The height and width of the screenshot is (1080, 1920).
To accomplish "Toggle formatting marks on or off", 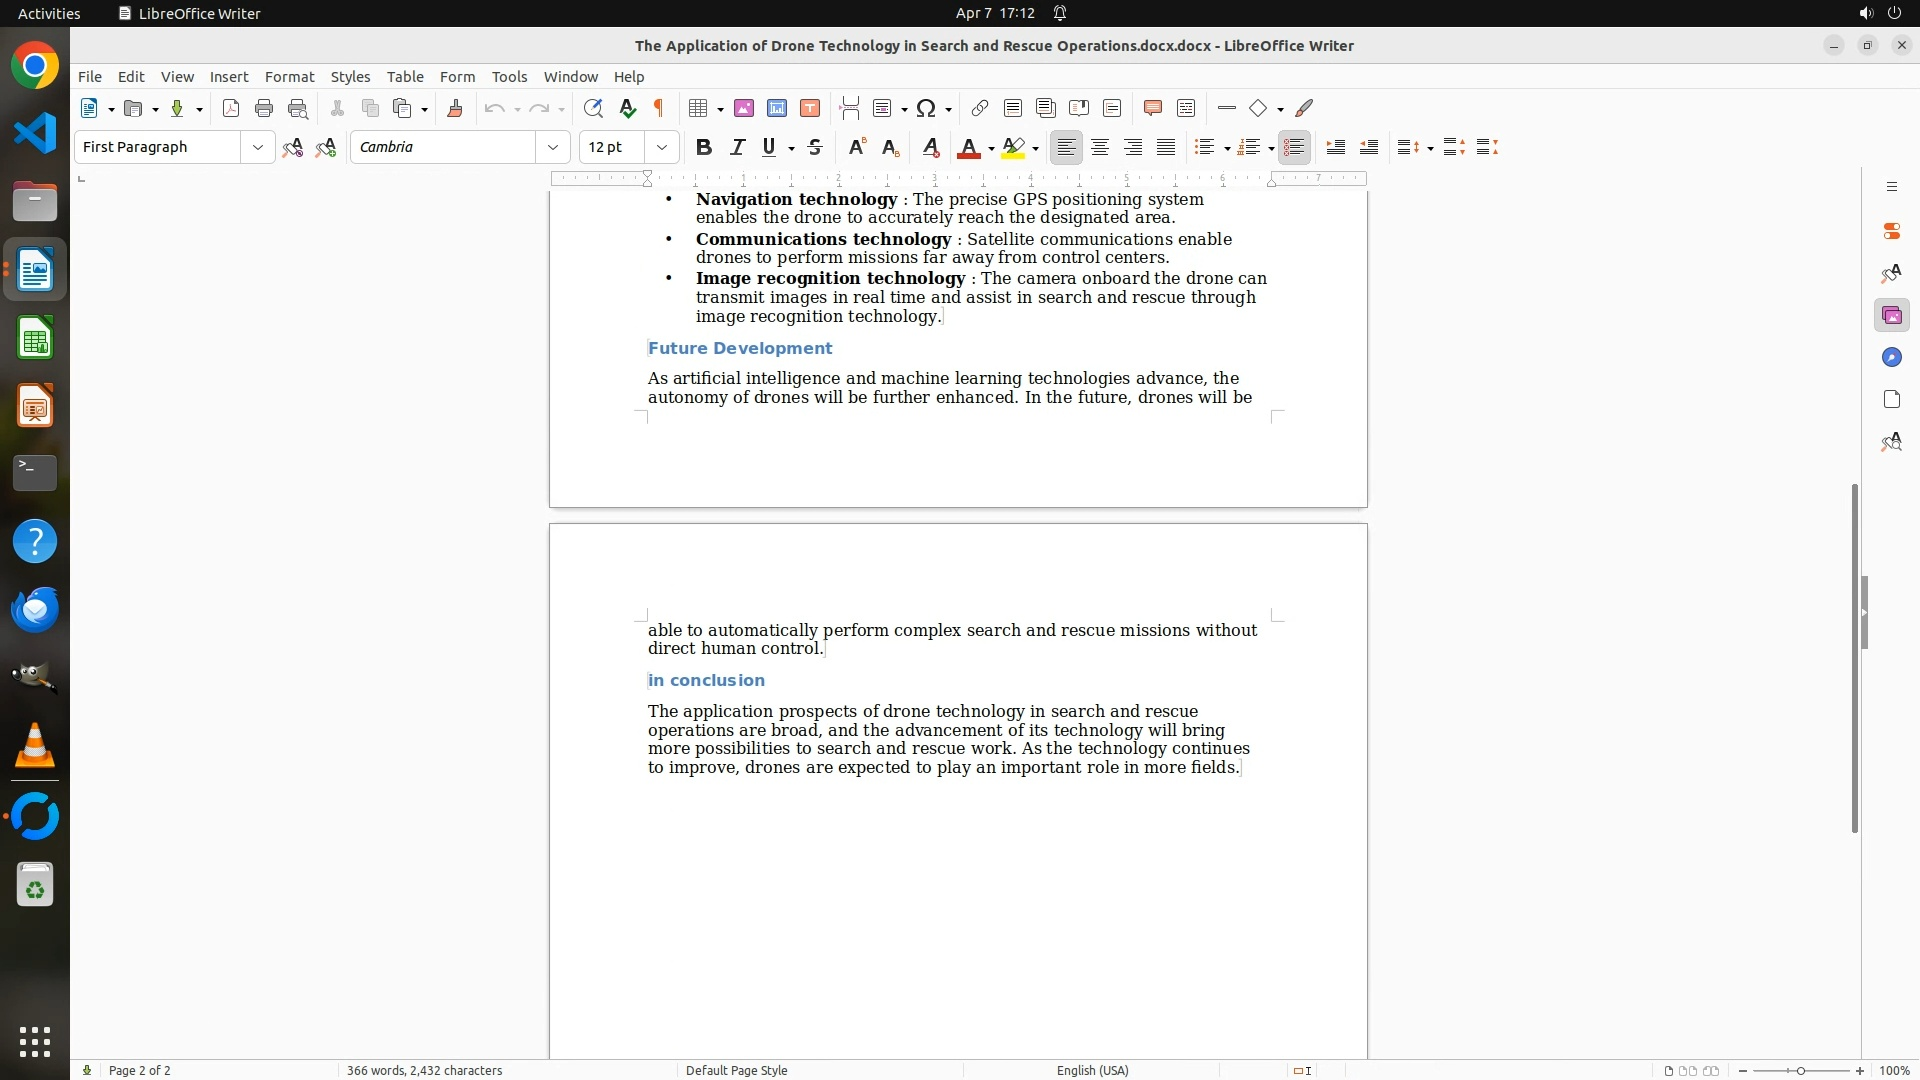I will (x=659, y=109).
